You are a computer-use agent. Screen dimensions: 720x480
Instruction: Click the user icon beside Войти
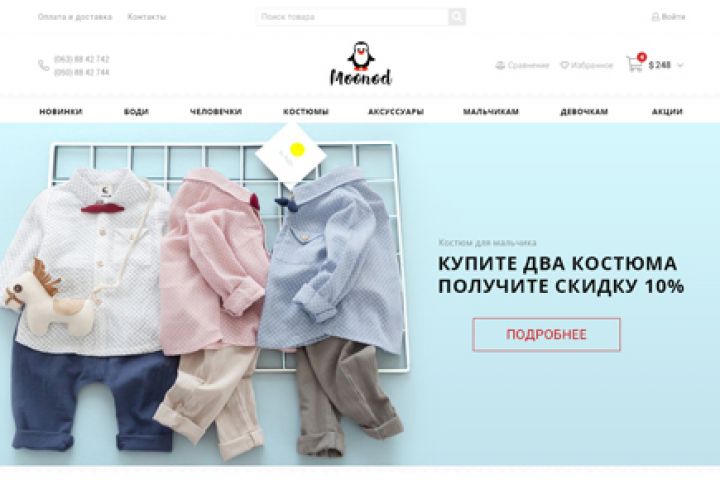[655, 17]
